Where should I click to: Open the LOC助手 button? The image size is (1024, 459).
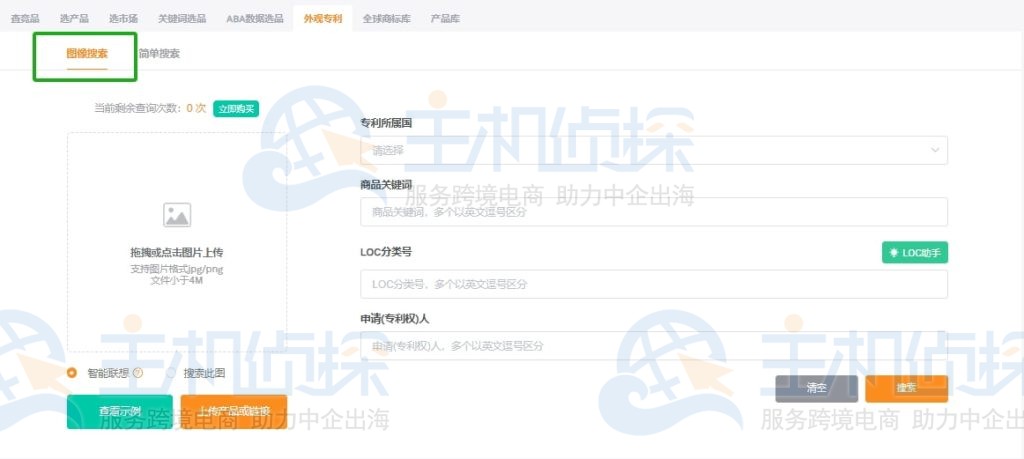pyautogui.click(x=915, y=253)
